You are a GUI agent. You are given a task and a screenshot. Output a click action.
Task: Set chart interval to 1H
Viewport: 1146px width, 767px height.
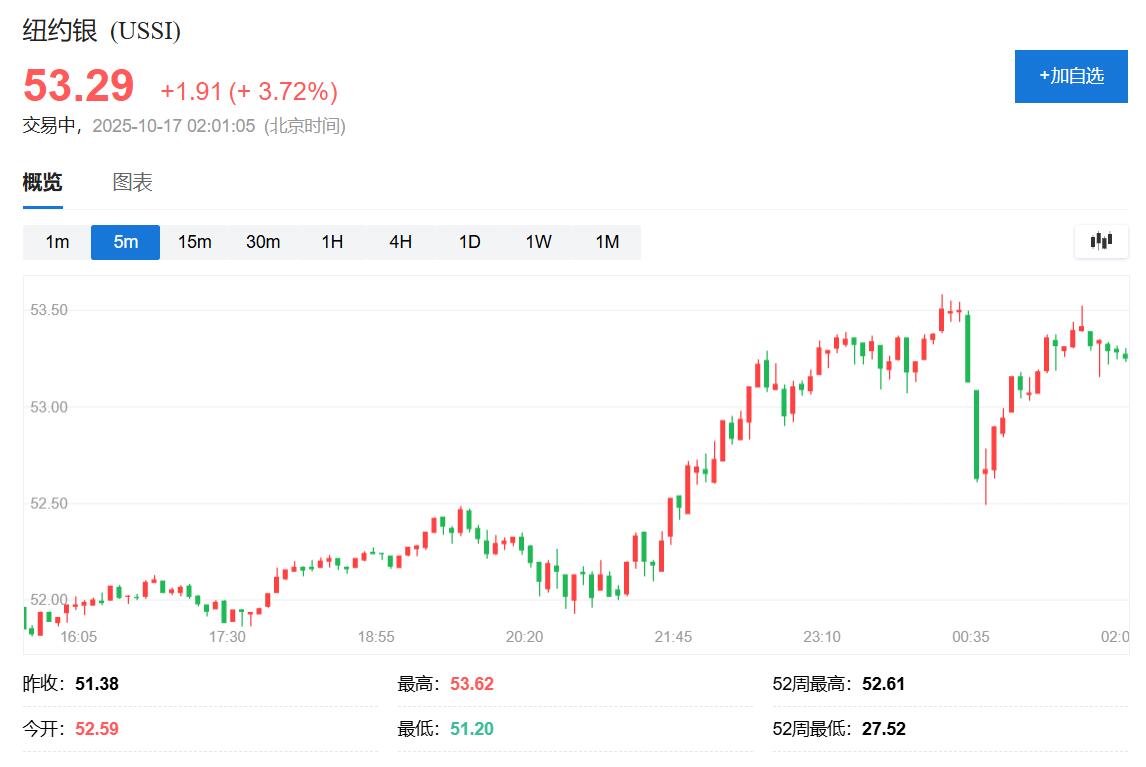[x=332, y=242]
